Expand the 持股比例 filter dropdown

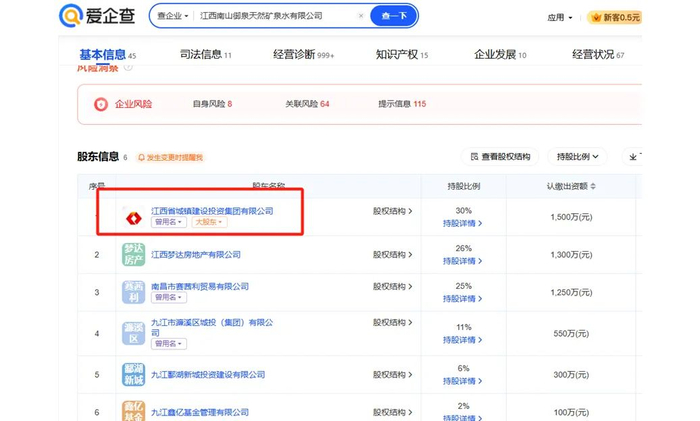(x=581, y=157)
